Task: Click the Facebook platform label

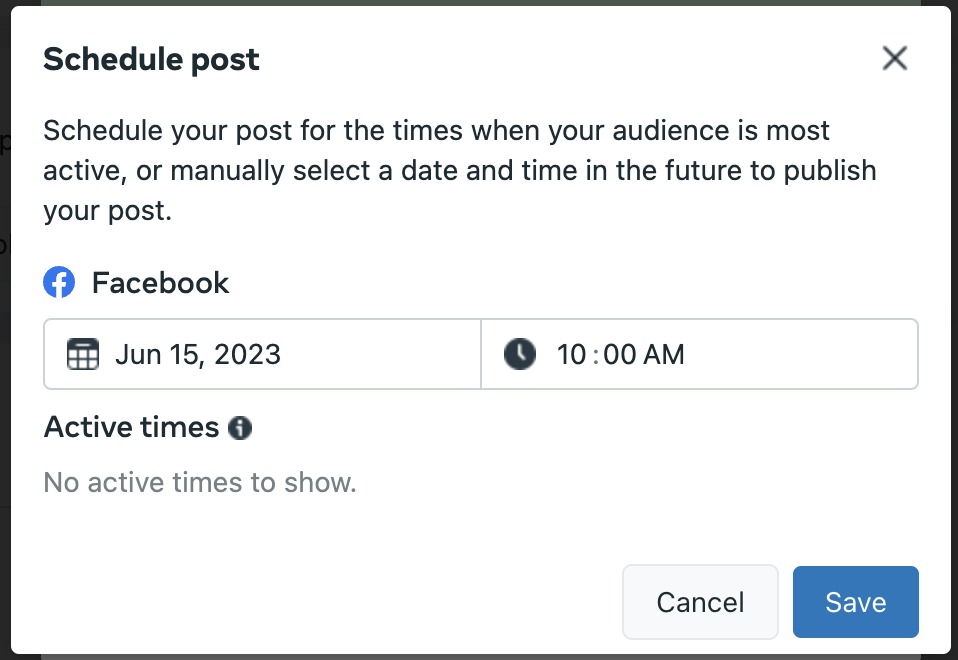Action: 160,283
